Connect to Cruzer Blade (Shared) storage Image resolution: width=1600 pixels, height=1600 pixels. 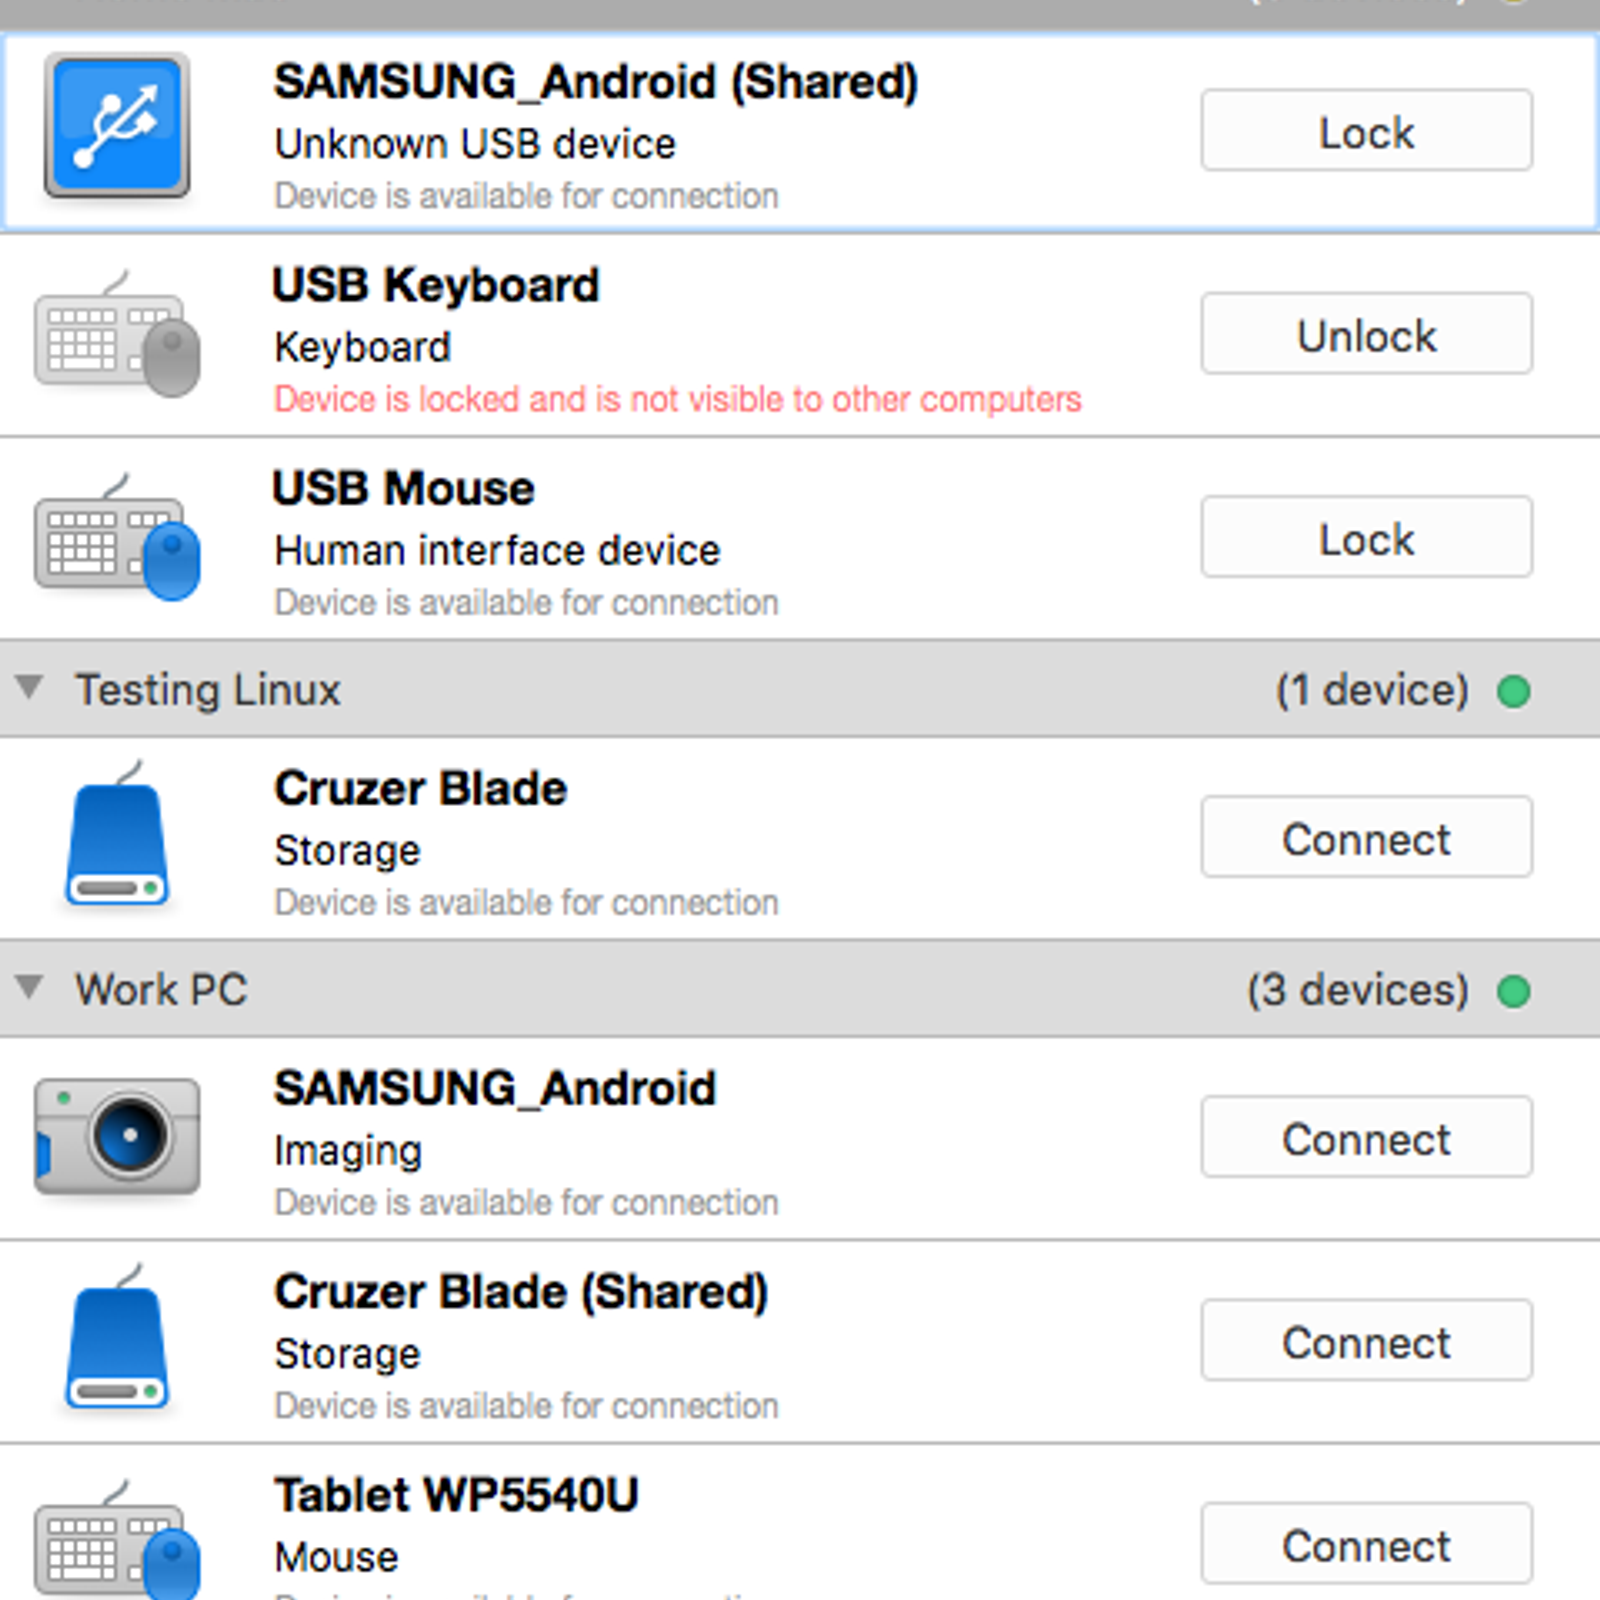click(x=1366, y=1340)
